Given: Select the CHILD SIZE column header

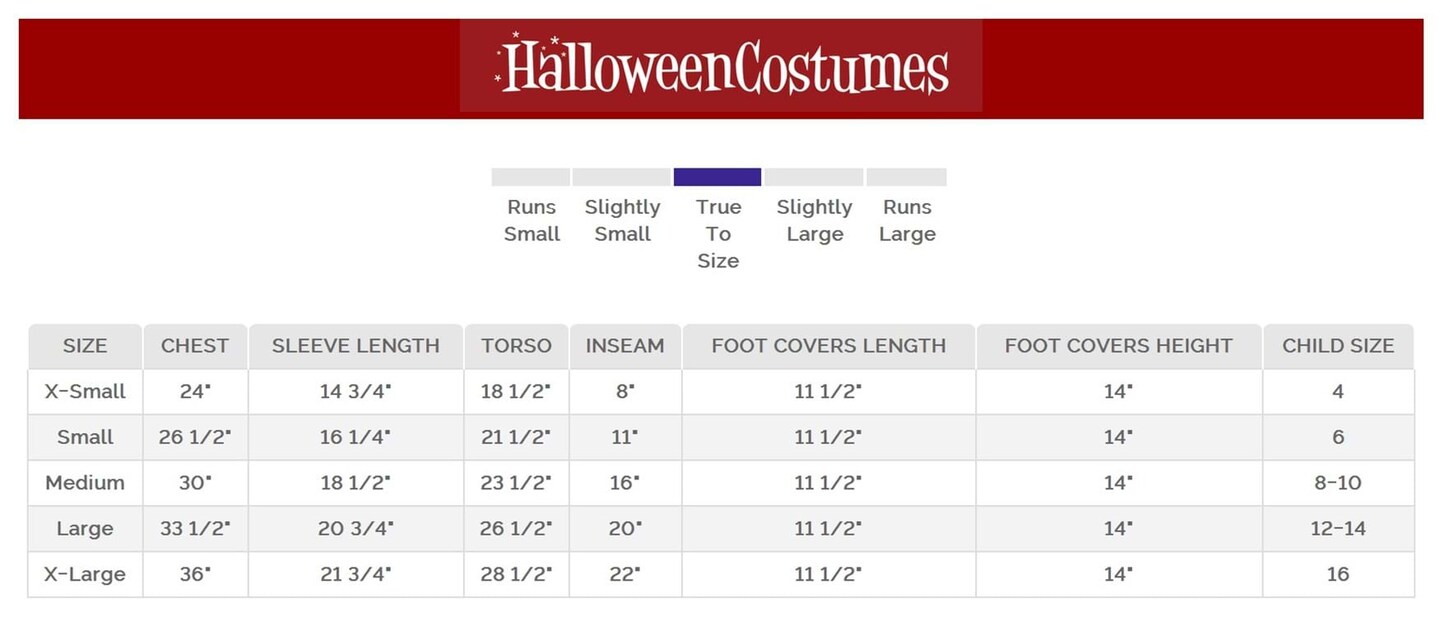Looking at the screenshot, I should click(x=1338, y=346).
